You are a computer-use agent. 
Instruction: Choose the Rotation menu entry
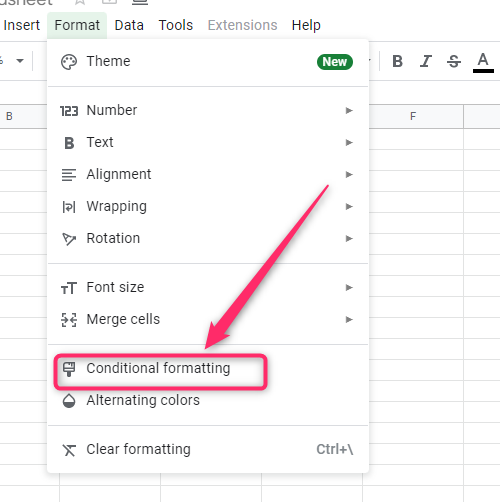pos(208,238)
